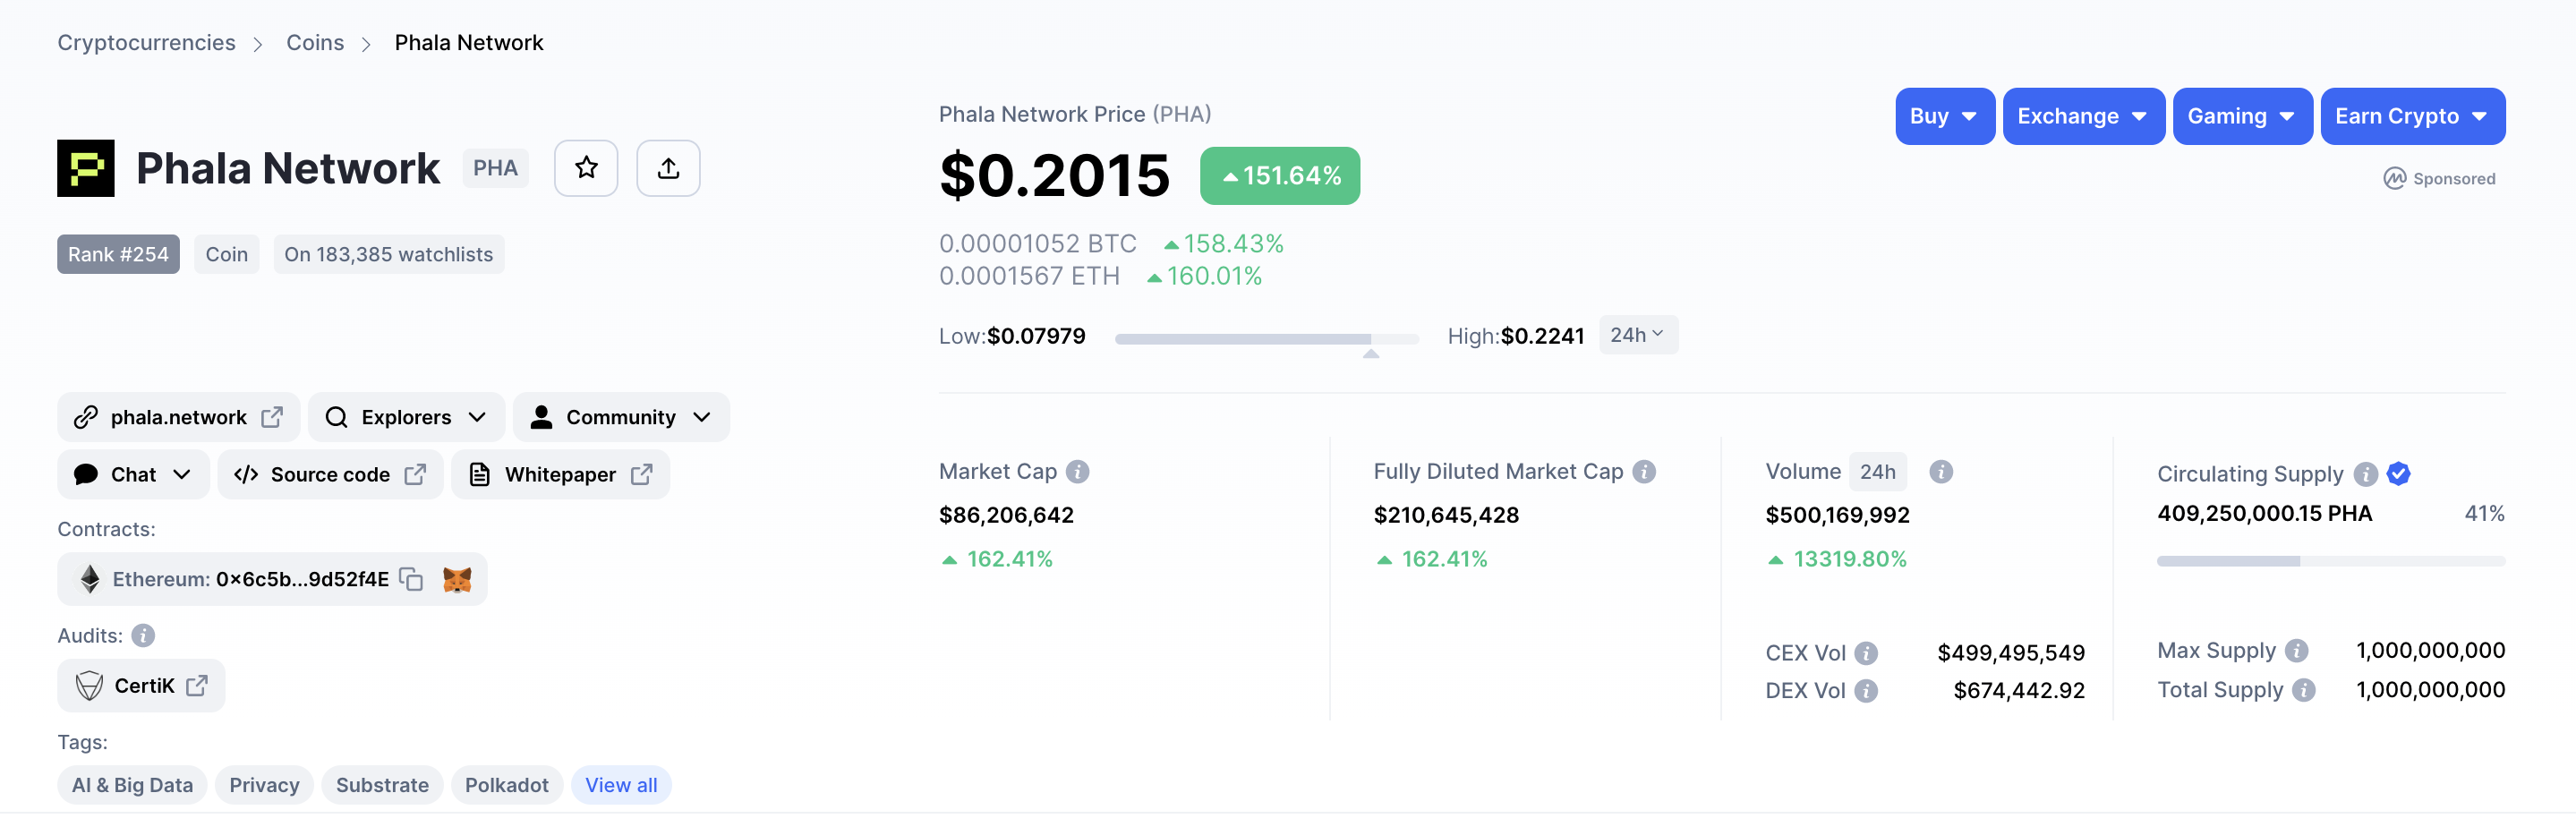
Task: Click the verified supply checkmark badge
Action: [x=2398, y=474]
